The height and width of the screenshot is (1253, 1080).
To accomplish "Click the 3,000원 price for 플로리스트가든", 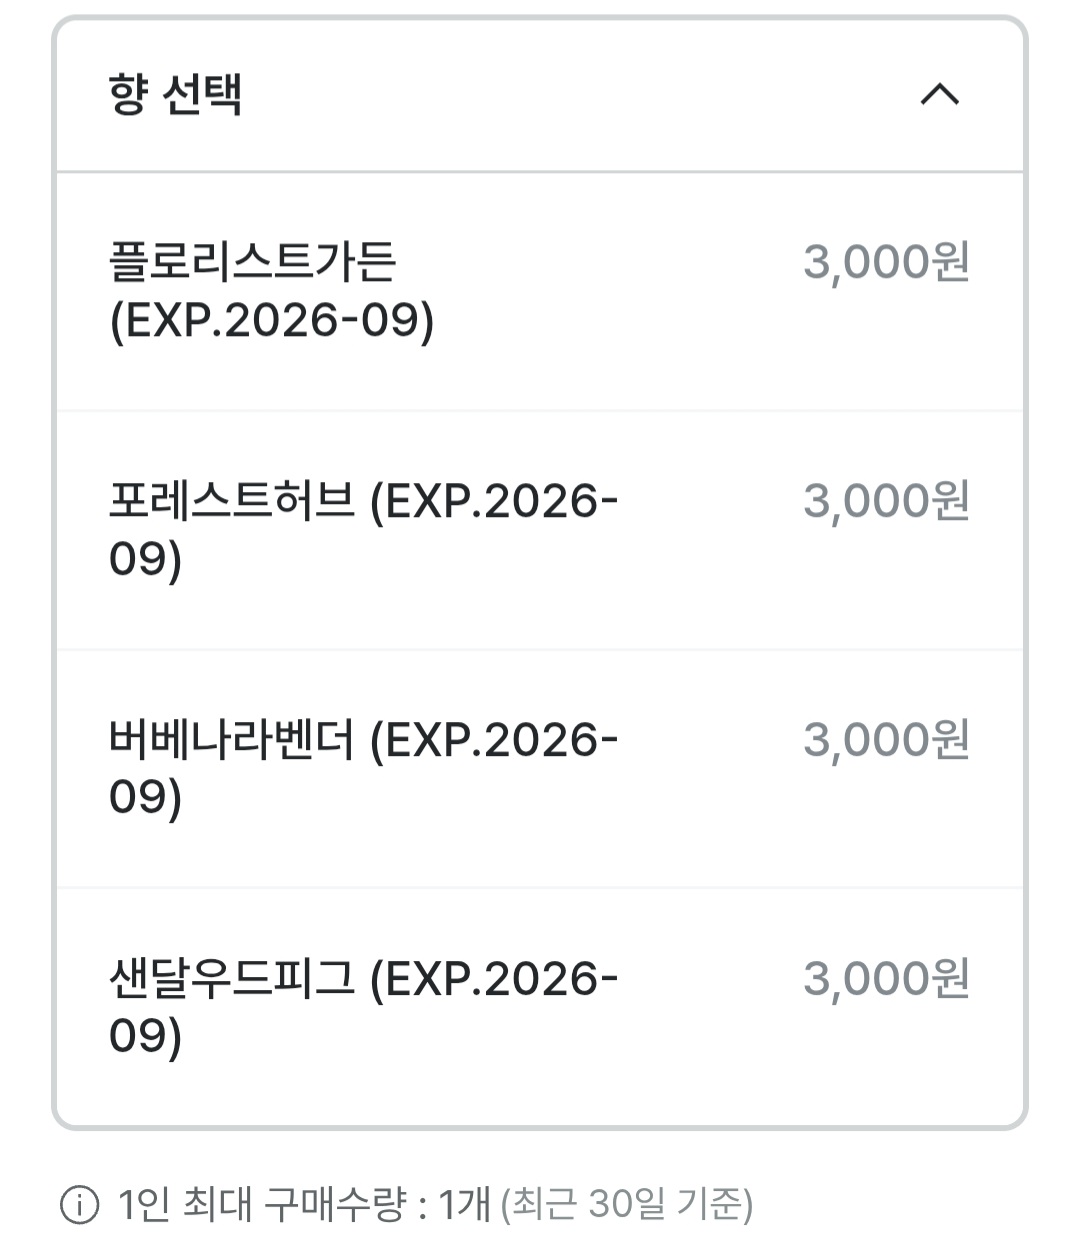I will click(886, 262).
